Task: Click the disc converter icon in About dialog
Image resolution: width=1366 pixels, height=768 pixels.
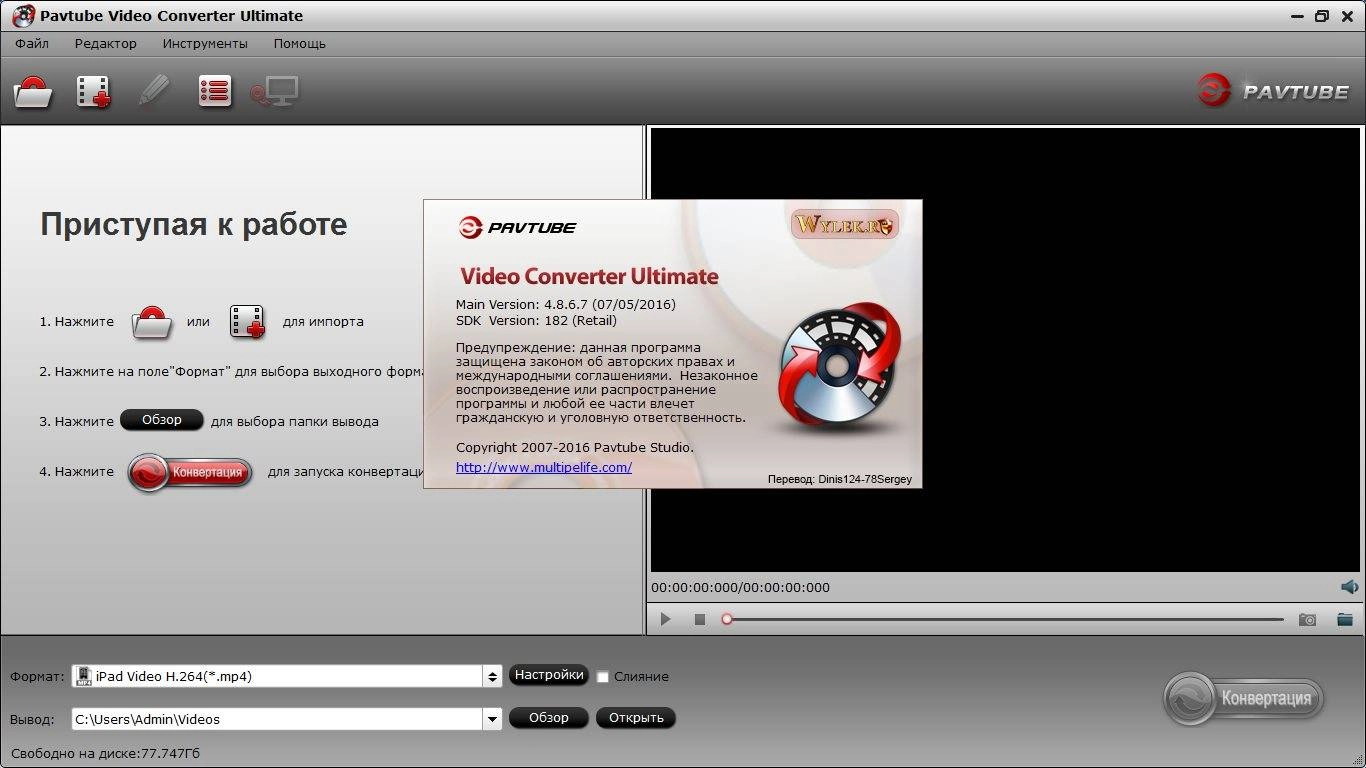Action: [838, 368]
